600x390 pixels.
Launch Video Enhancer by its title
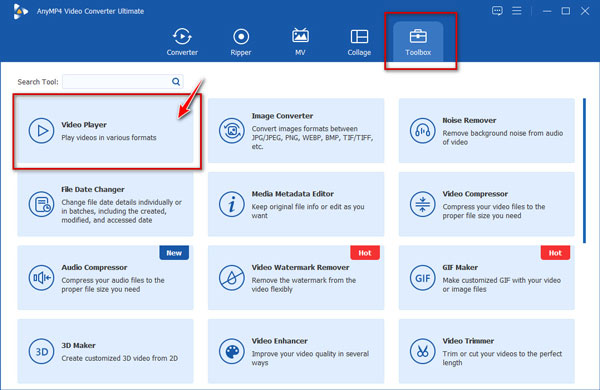click(279, 341)
